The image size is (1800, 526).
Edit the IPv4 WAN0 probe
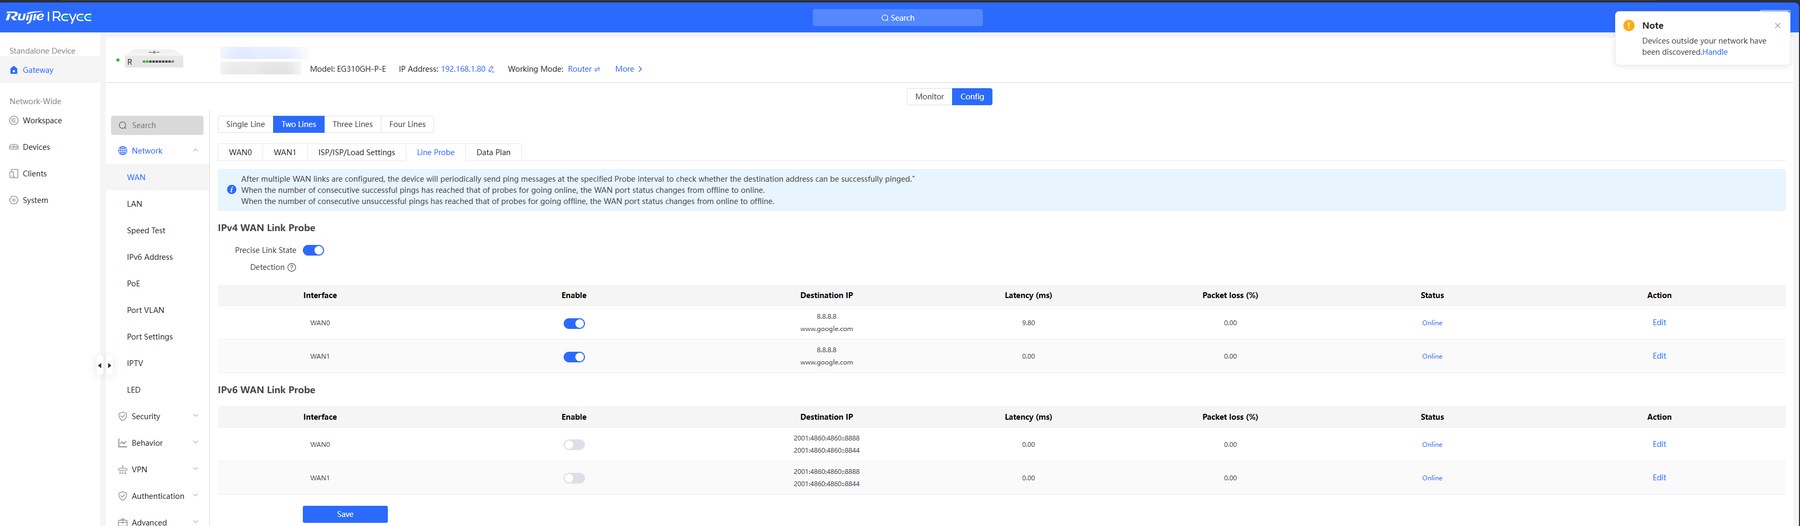click(1659, 323)
